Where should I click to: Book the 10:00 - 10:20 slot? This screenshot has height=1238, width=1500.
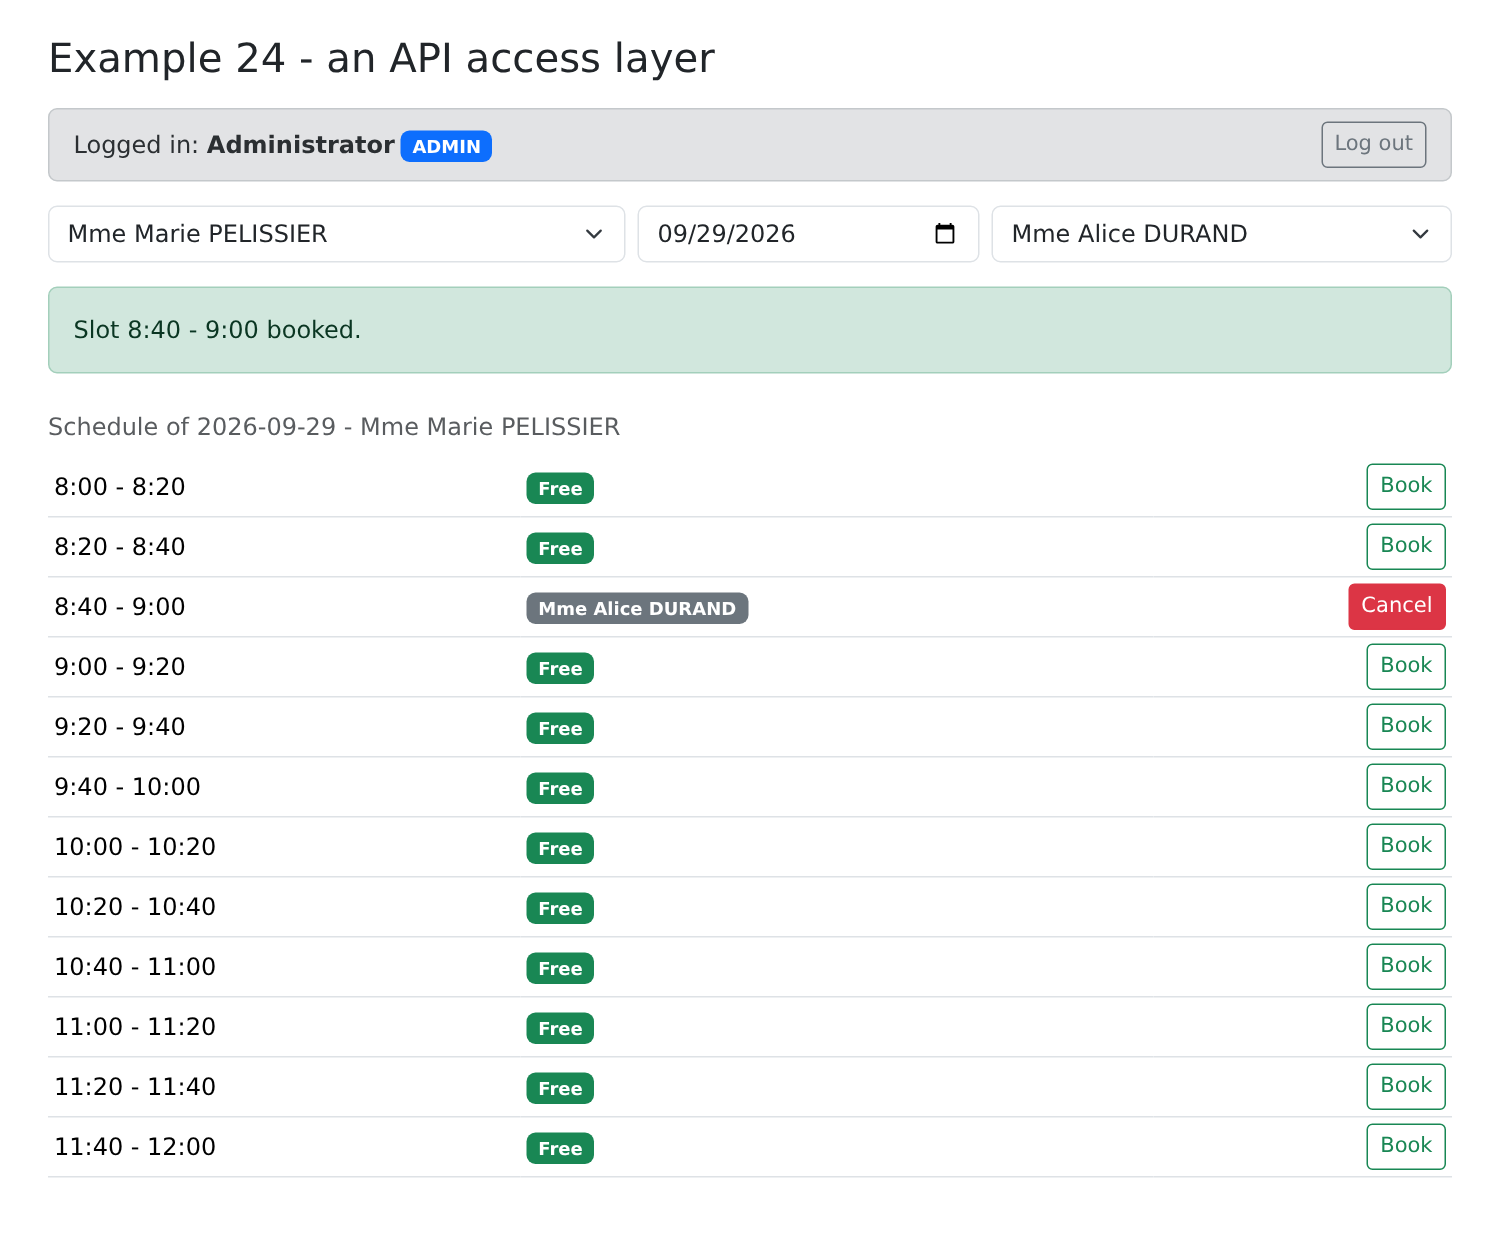[x=1406, y=846]
